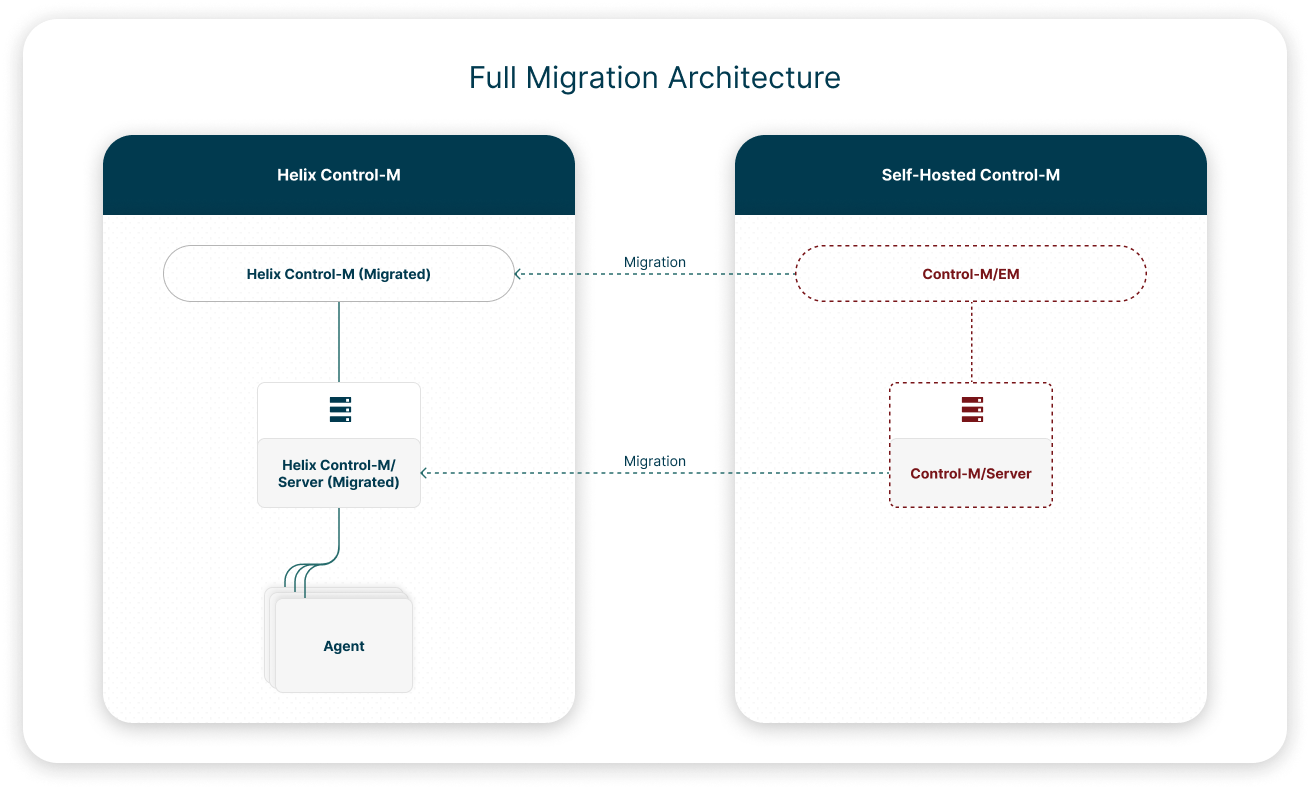Click the lower Migration arrow label
Screen dimensions: 1310x790
[654, 461]
